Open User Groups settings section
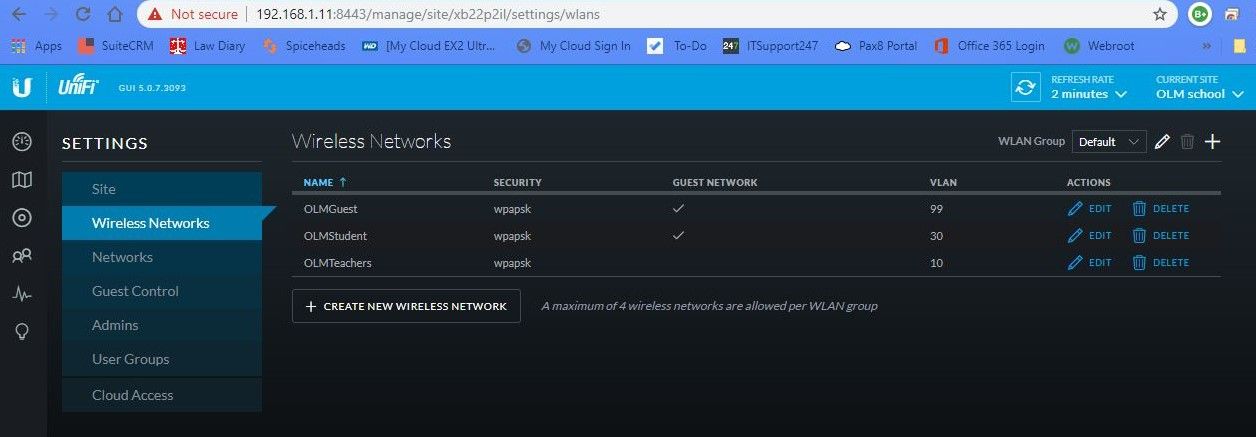The image size is (1256, 437). click(x=130, y=359)
